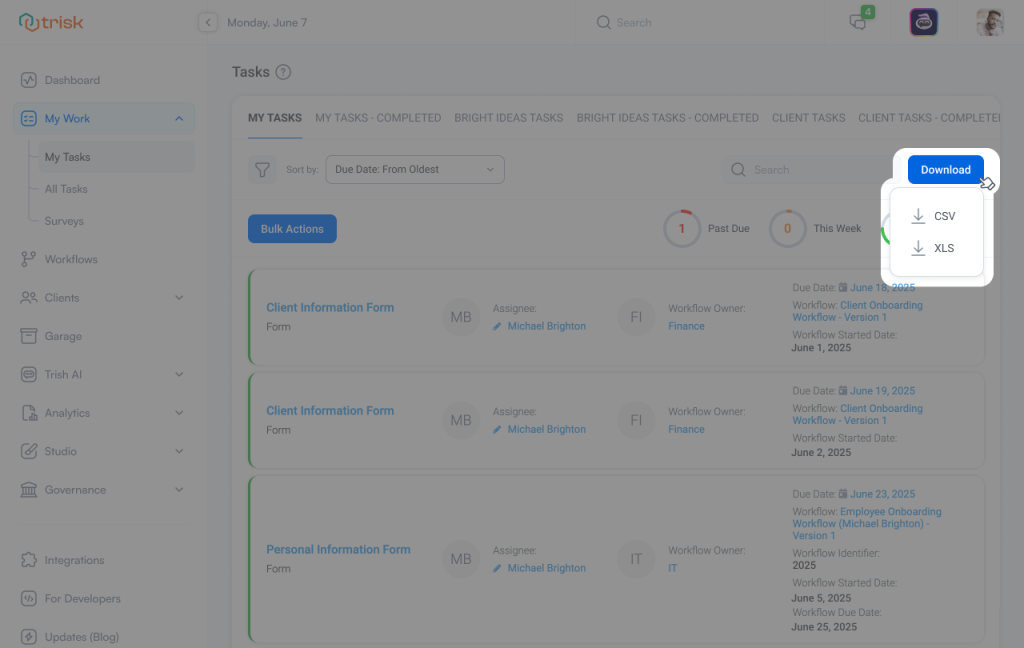Click the FI avatar on June 18 task
This screenshot has width=1024, height=648.
click(636, 317)
